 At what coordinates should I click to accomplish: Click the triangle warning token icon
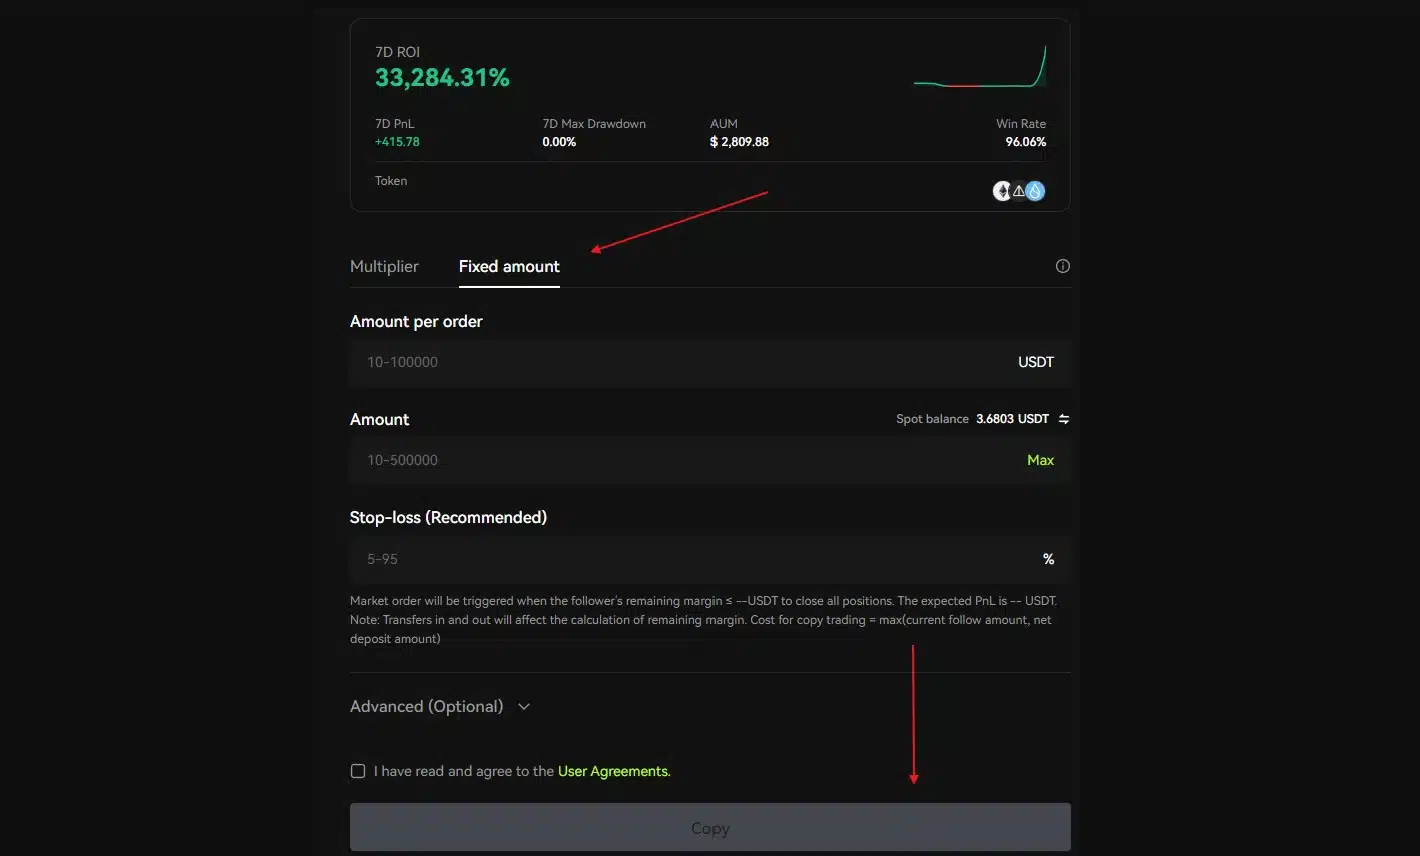[1018, 190]
